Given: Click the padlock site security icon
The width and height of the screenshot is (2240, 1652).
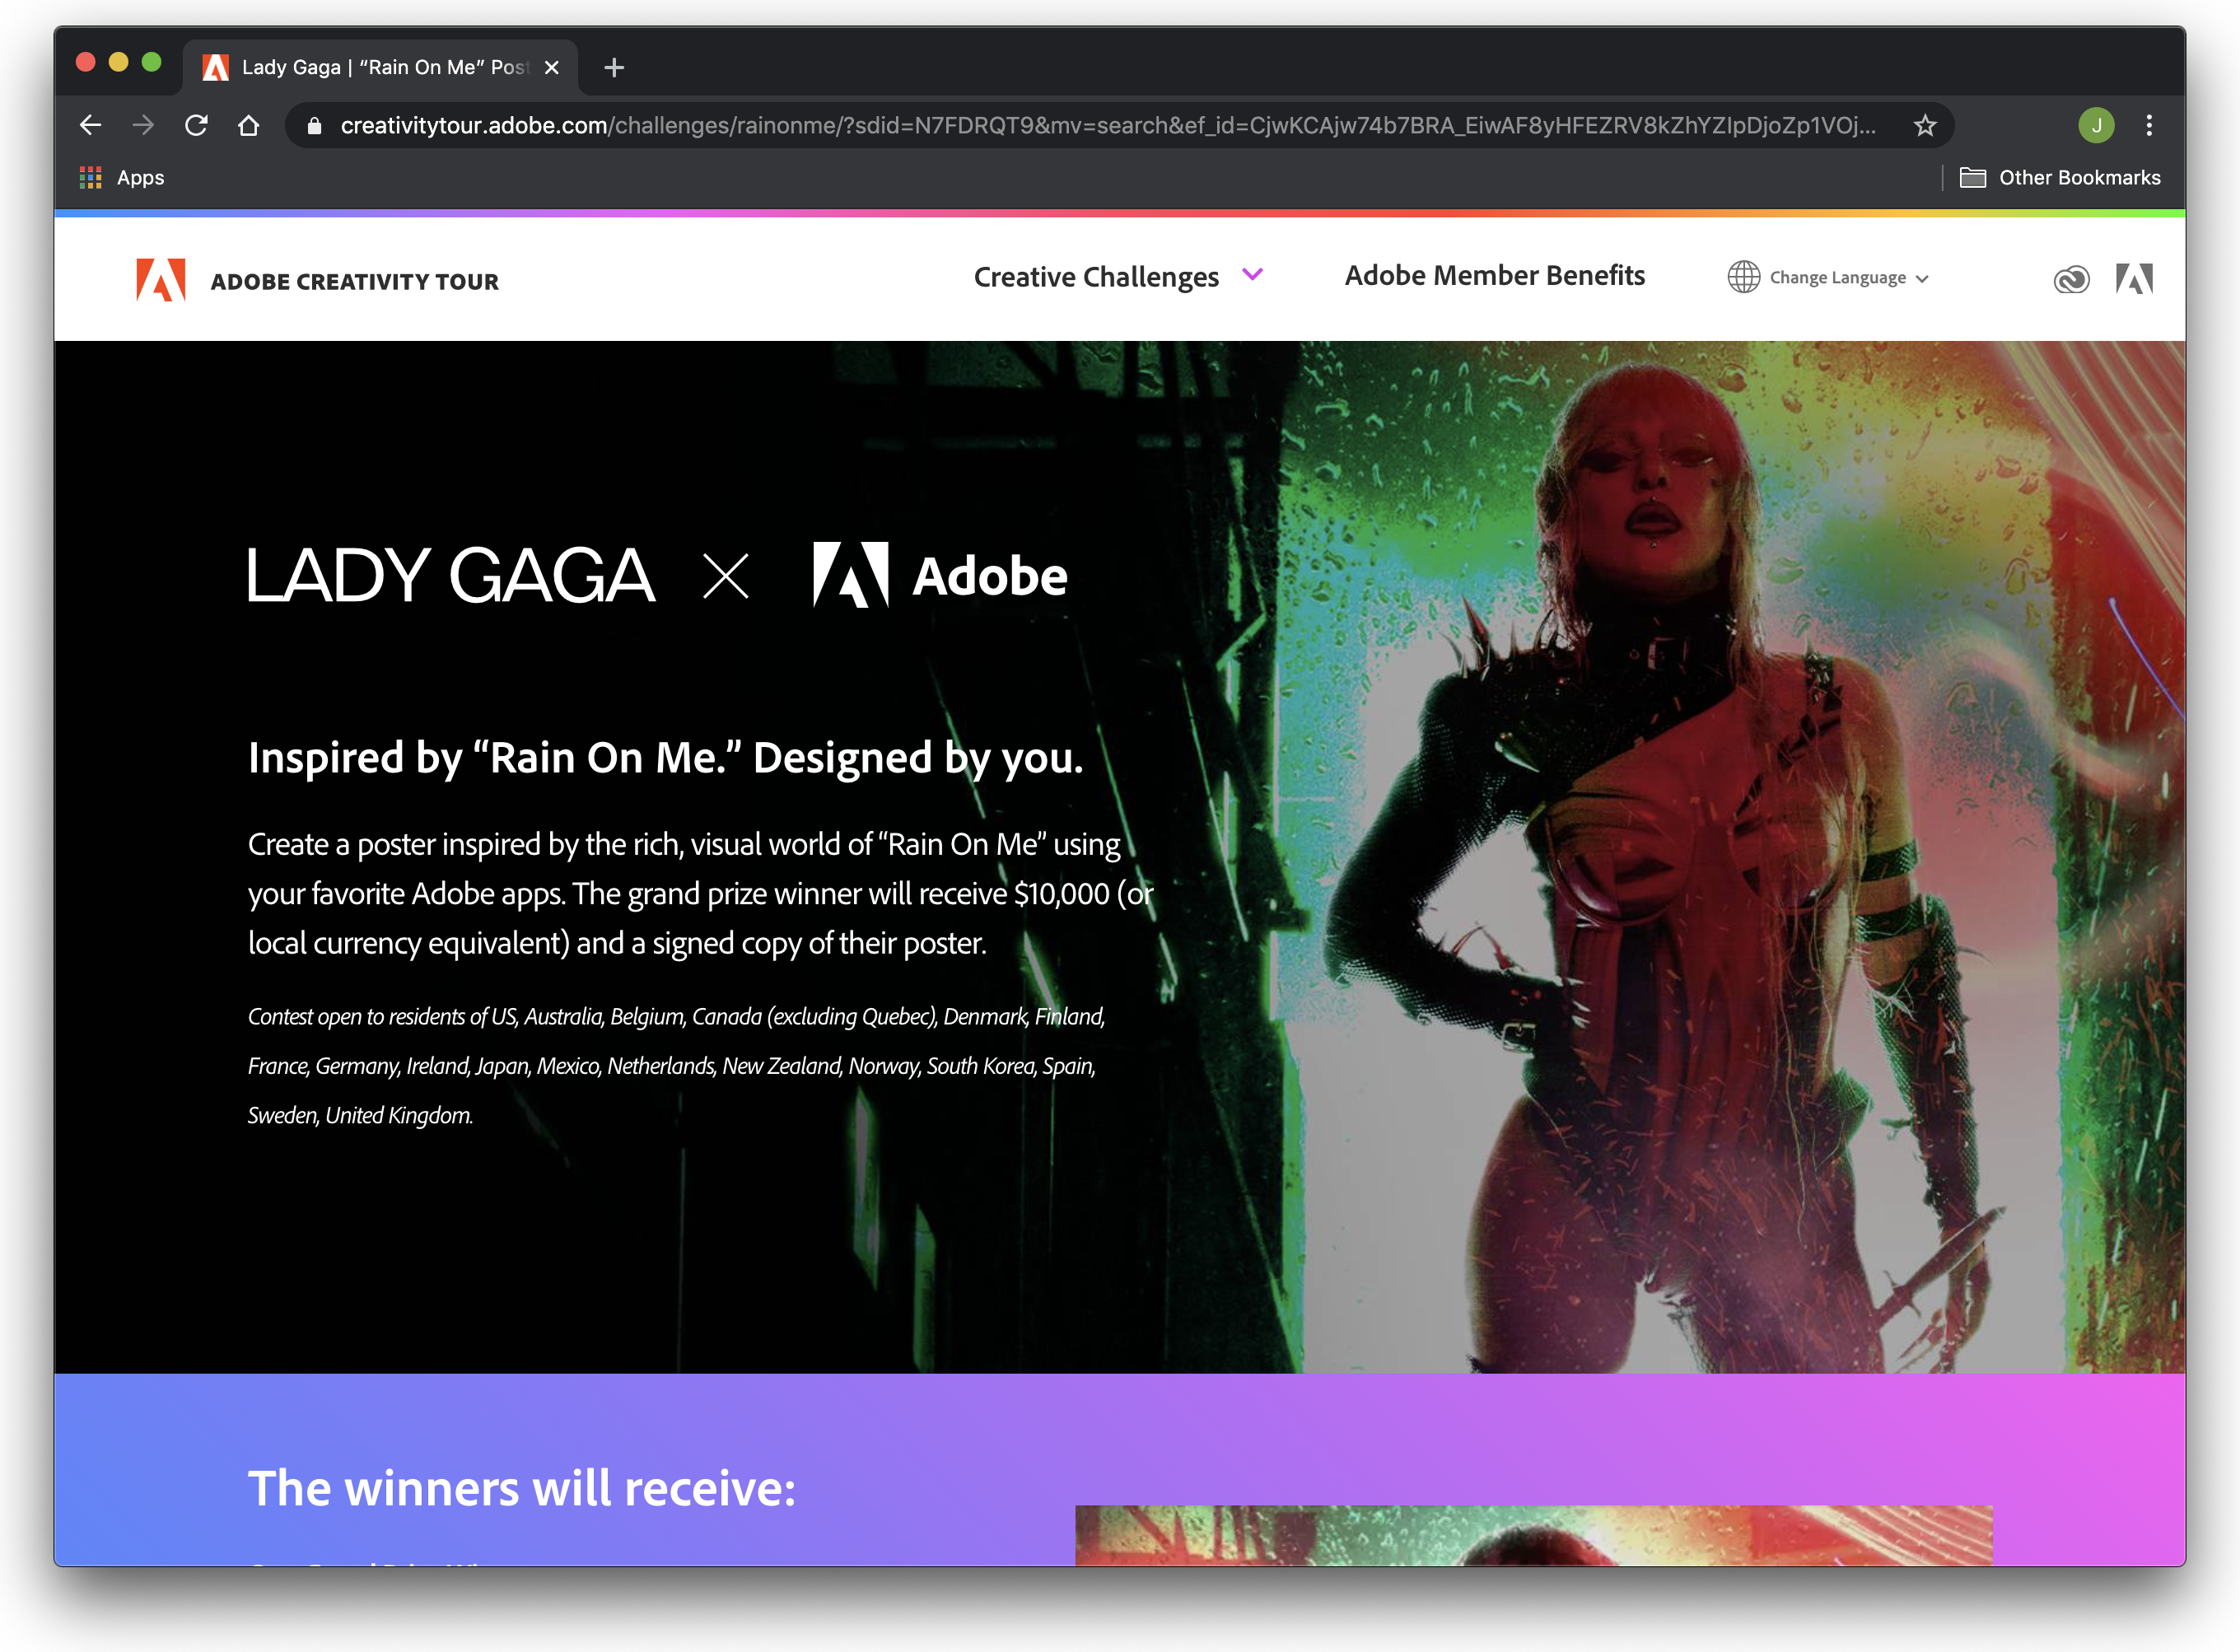Looking at the screenshot, I should point(314,125).
